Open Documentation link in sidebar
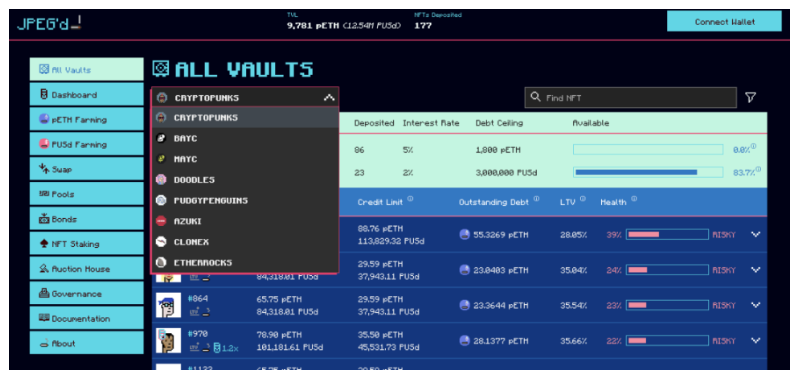The image size is (797, 373). [x=86, y=319]
